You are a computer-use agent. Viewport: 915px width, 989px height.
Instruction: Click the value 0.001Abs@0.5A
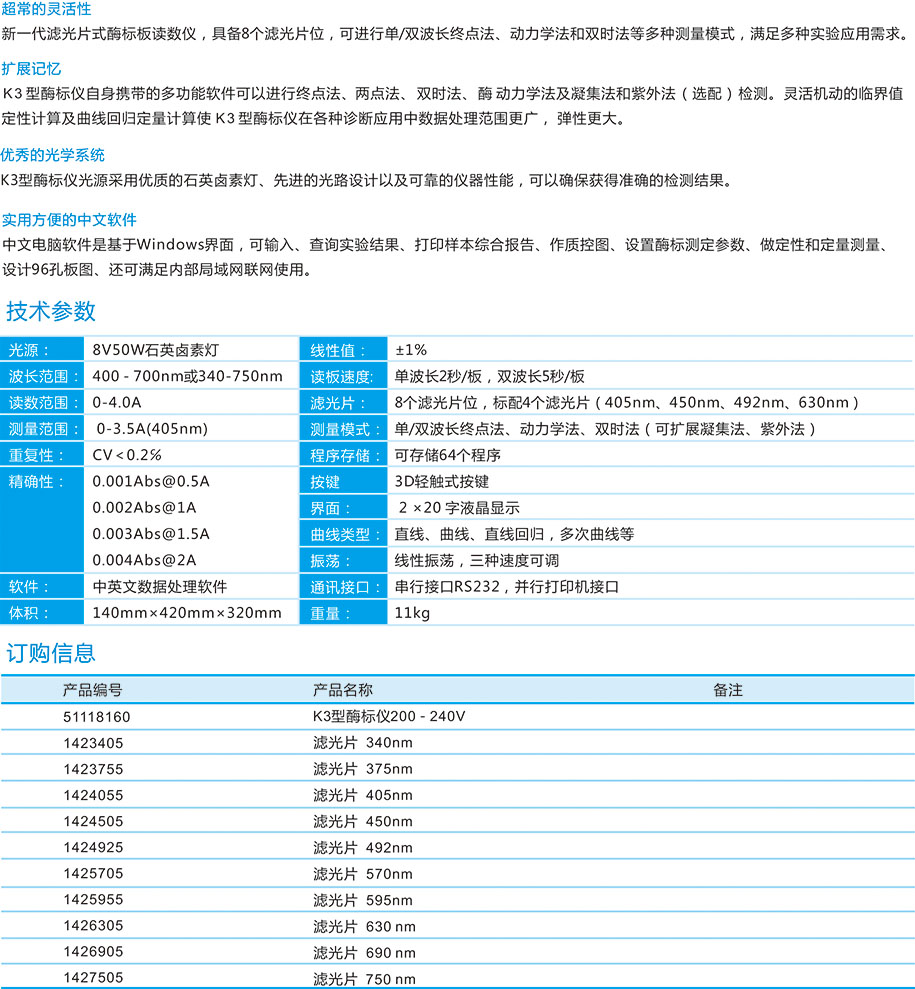(151, 481)
